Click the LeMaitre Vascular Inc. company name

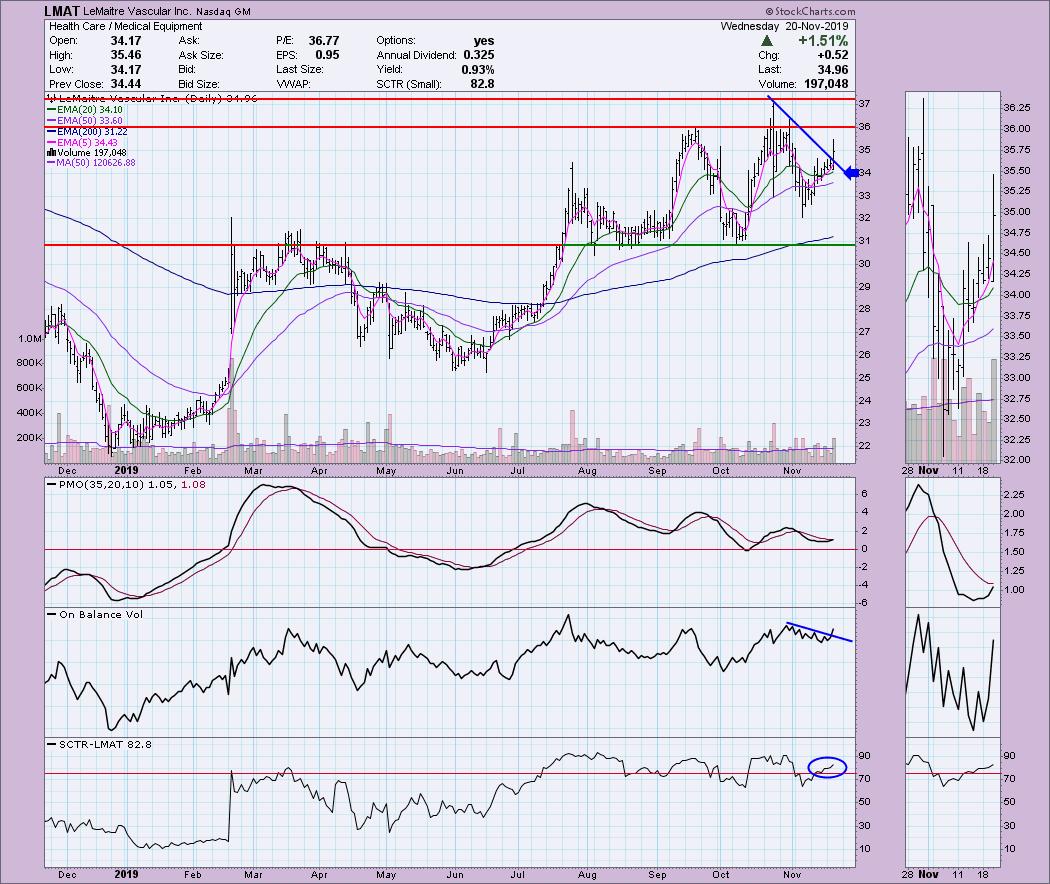pos(137,11)
